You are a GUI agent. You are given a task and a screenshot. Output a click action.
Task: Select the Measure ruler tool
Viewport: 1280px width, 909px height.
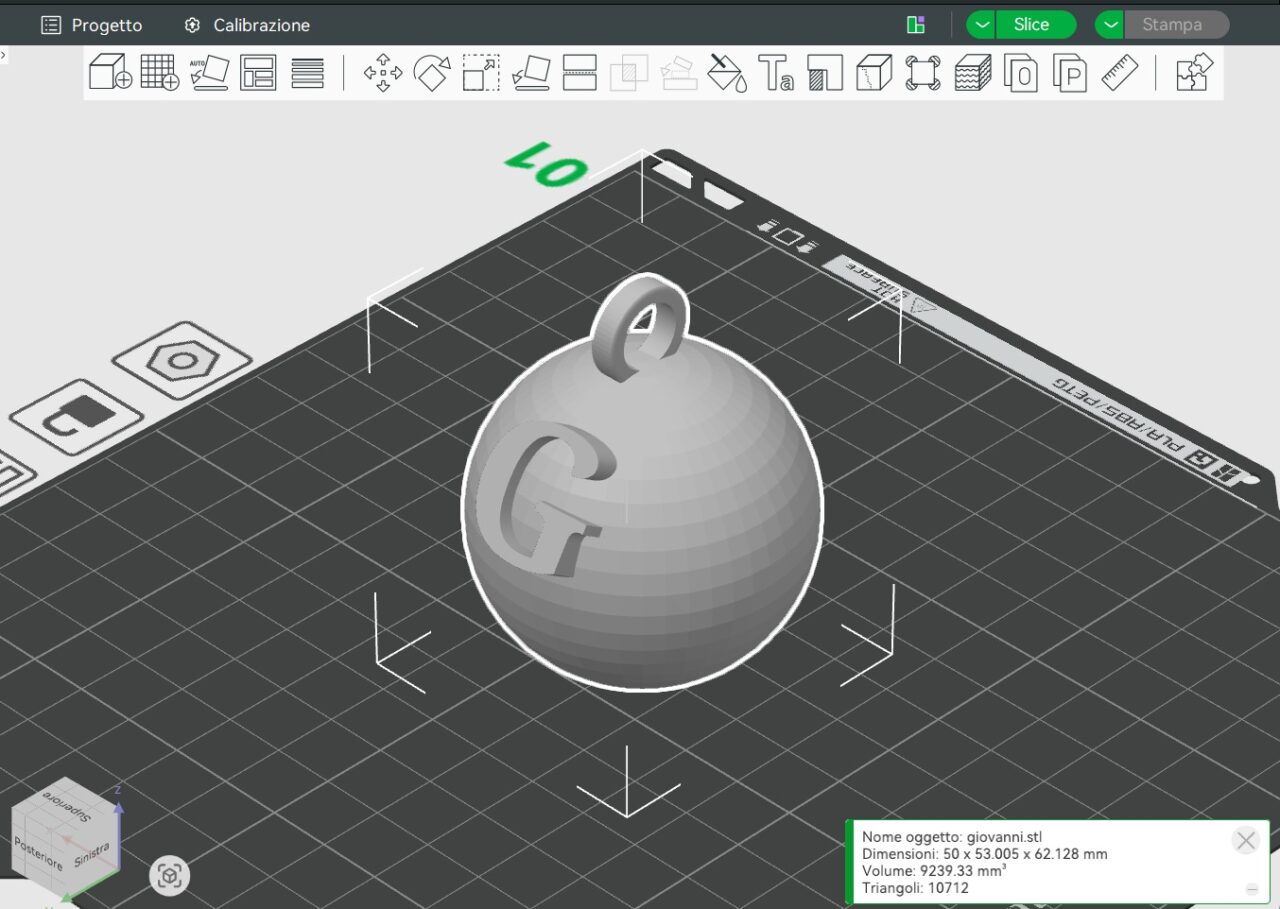(x=1120, y=73)
